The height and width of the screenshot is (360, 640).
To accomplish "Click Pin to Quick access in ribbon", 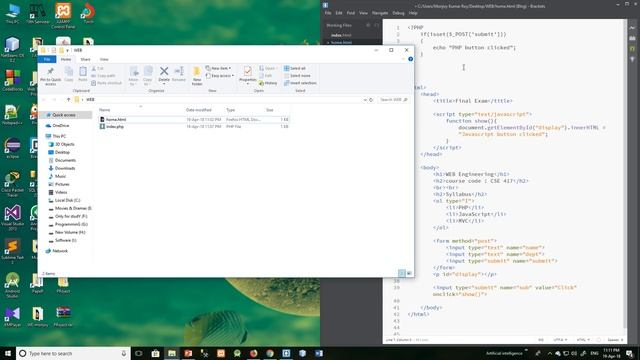I will pos(51,76).
